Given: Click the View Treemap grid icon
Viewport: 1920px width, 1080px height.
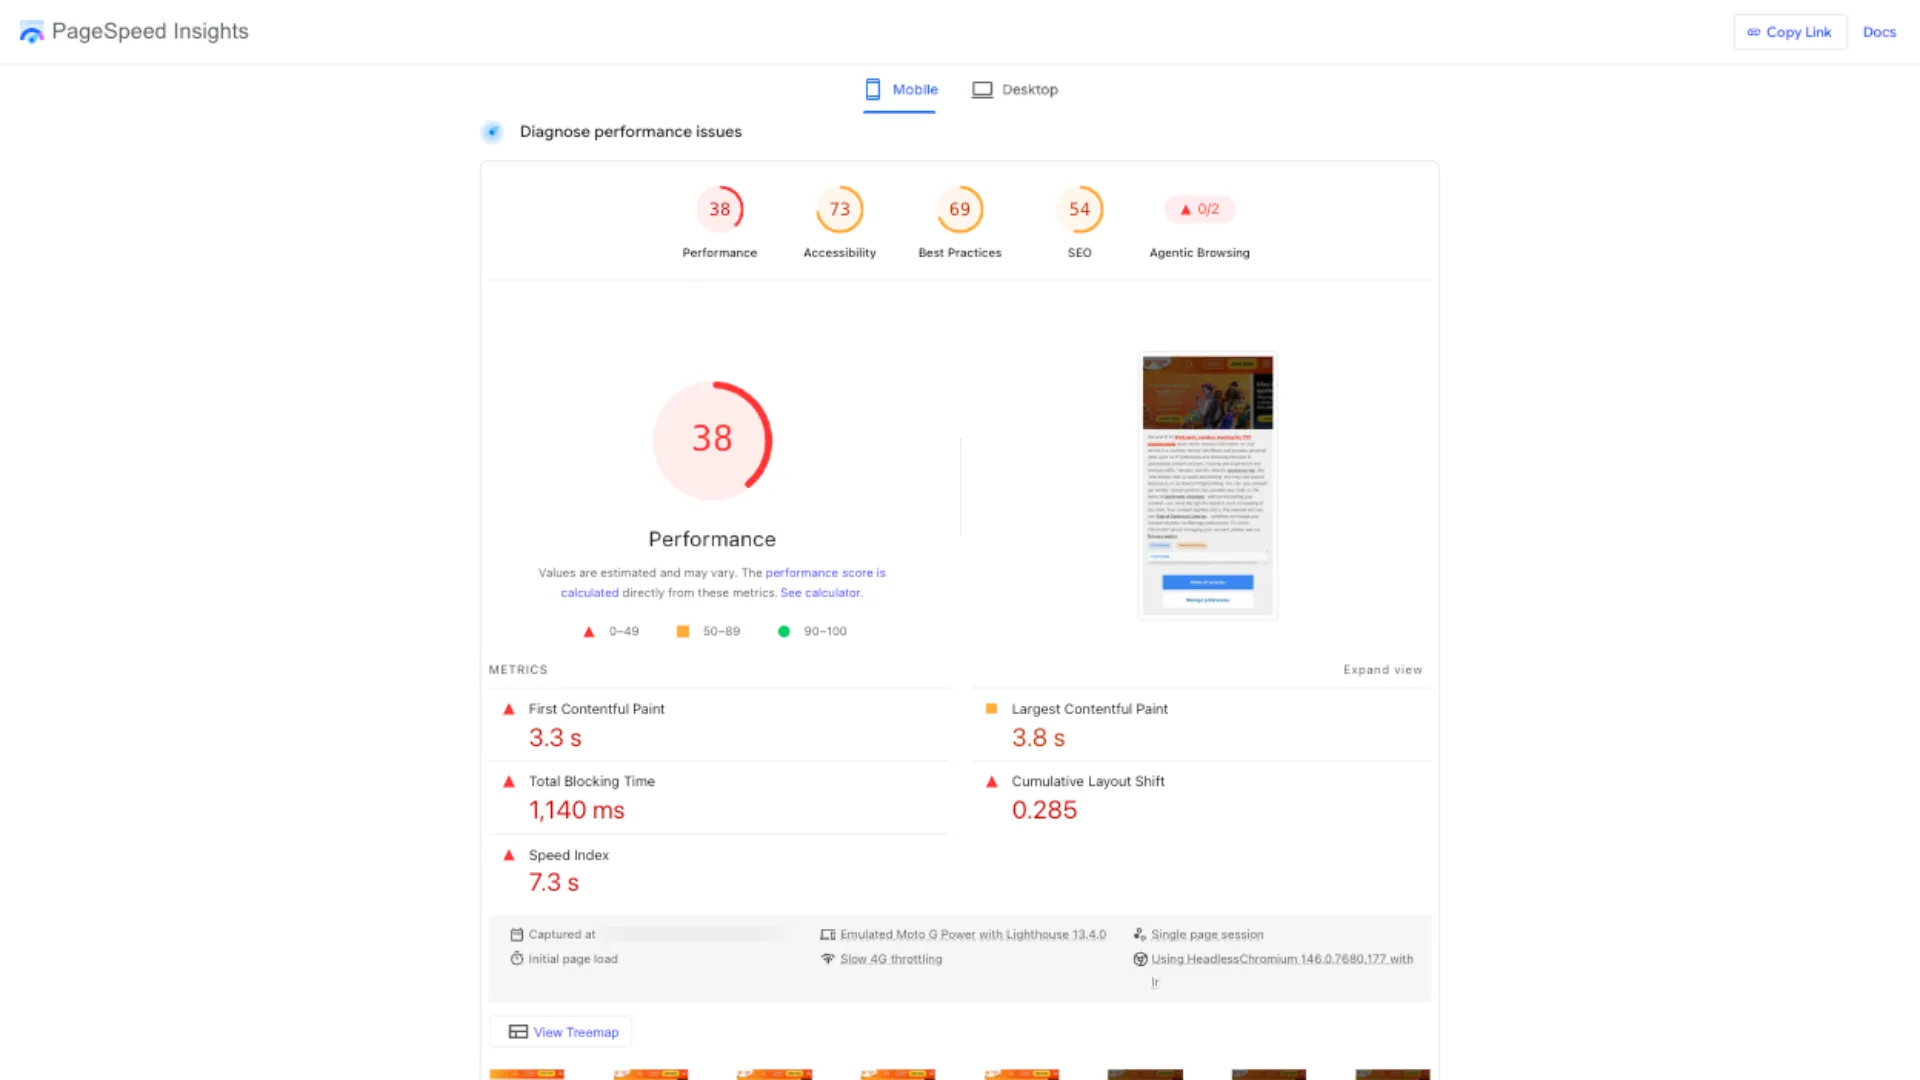Looking at the screenshot, I should (518, 1032).
